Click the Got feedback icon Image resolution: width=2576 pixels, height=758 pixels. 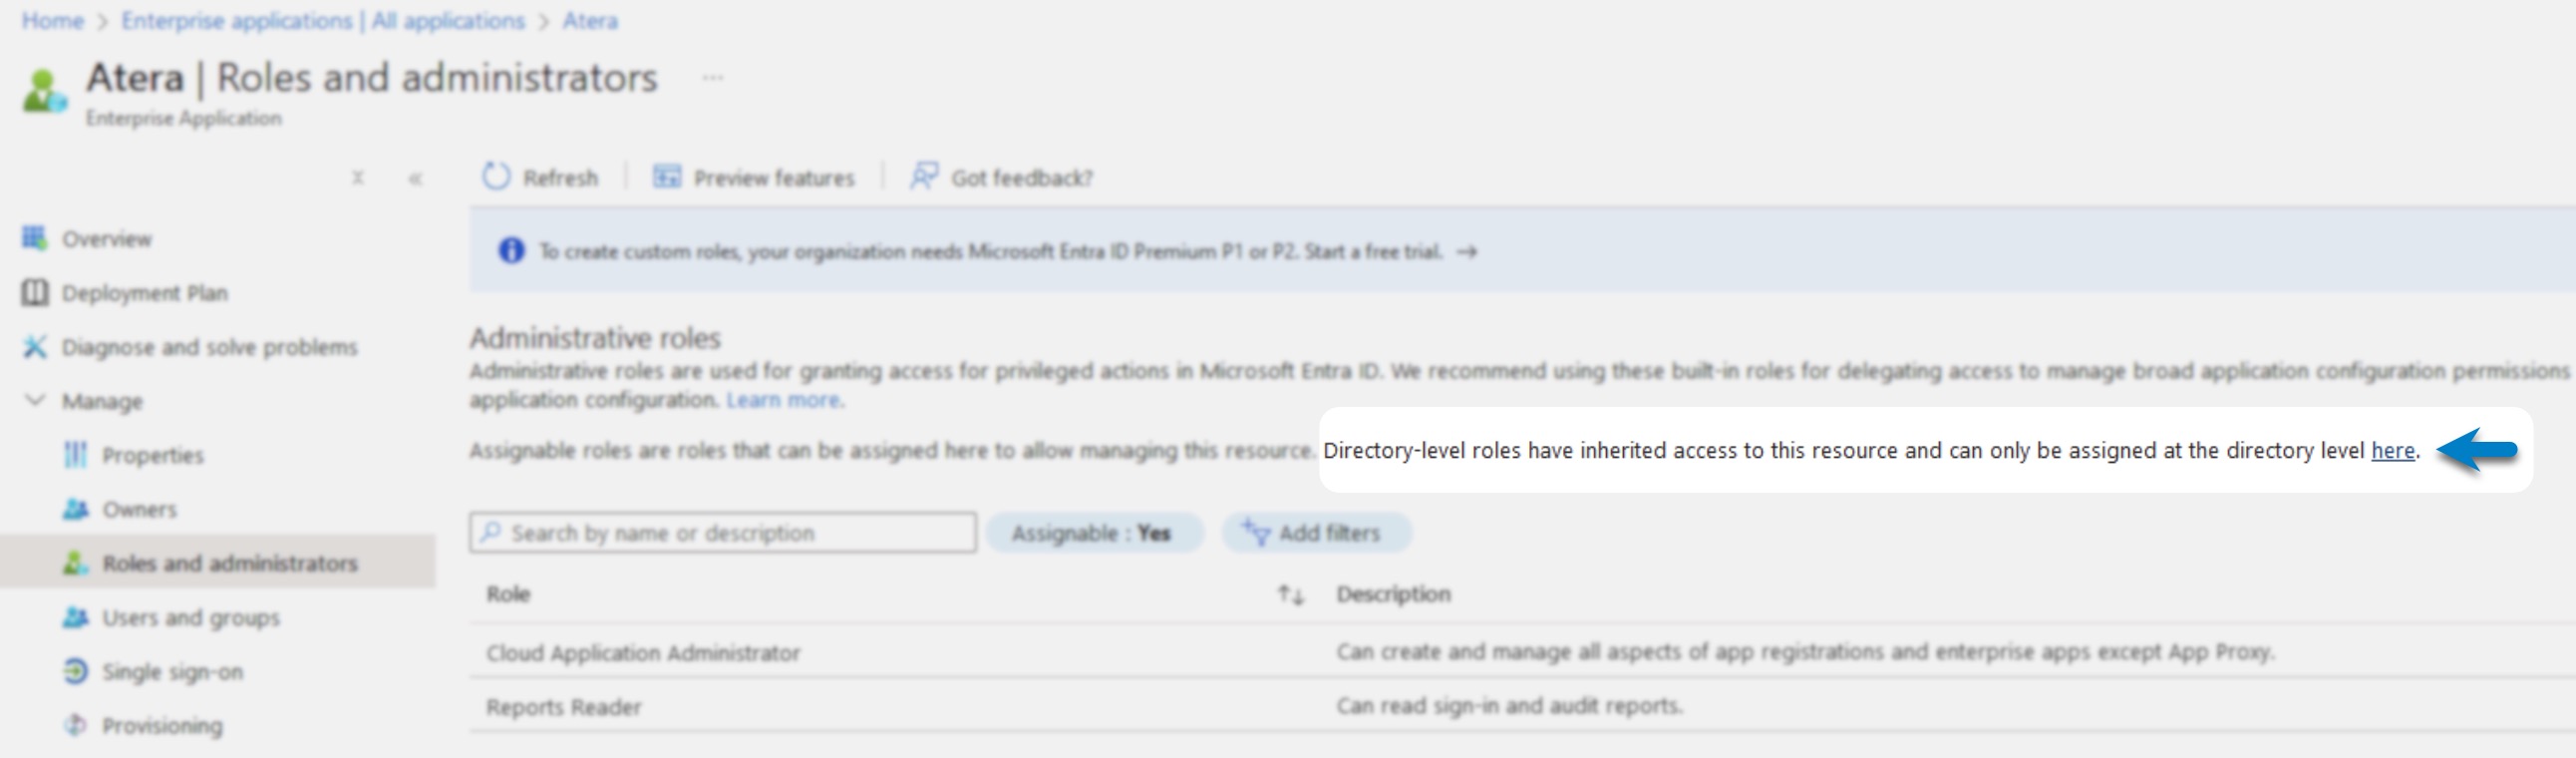923,177
